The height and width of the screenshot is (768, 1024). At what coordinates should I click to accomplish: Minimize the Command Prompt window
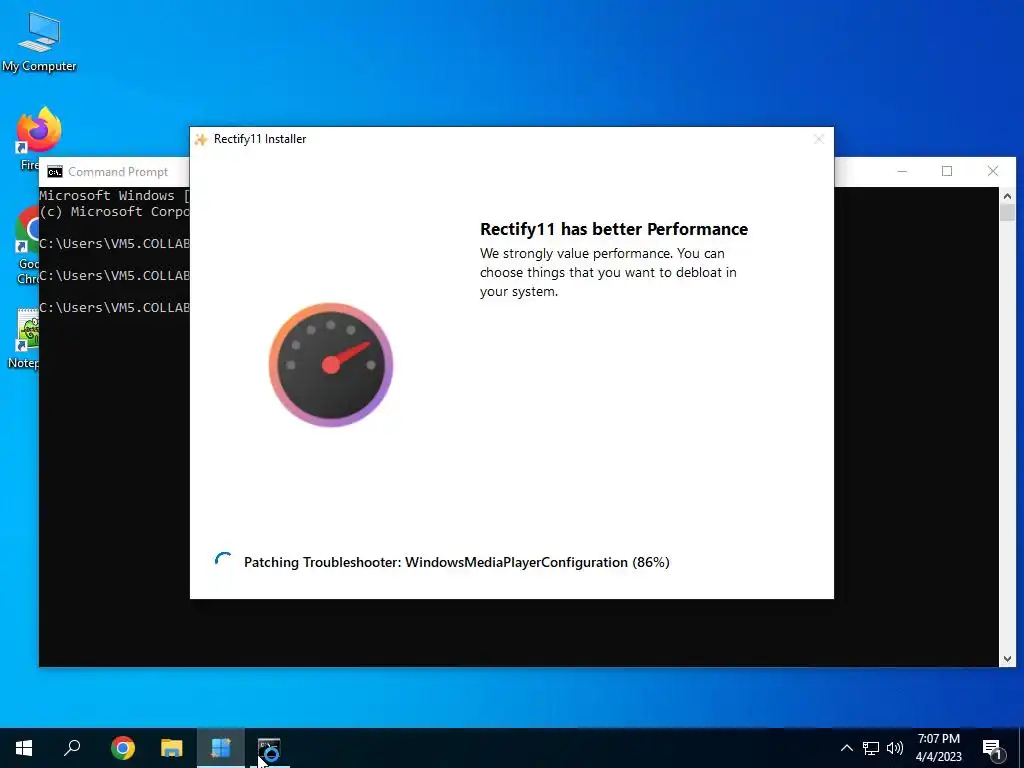click(902, 171)
